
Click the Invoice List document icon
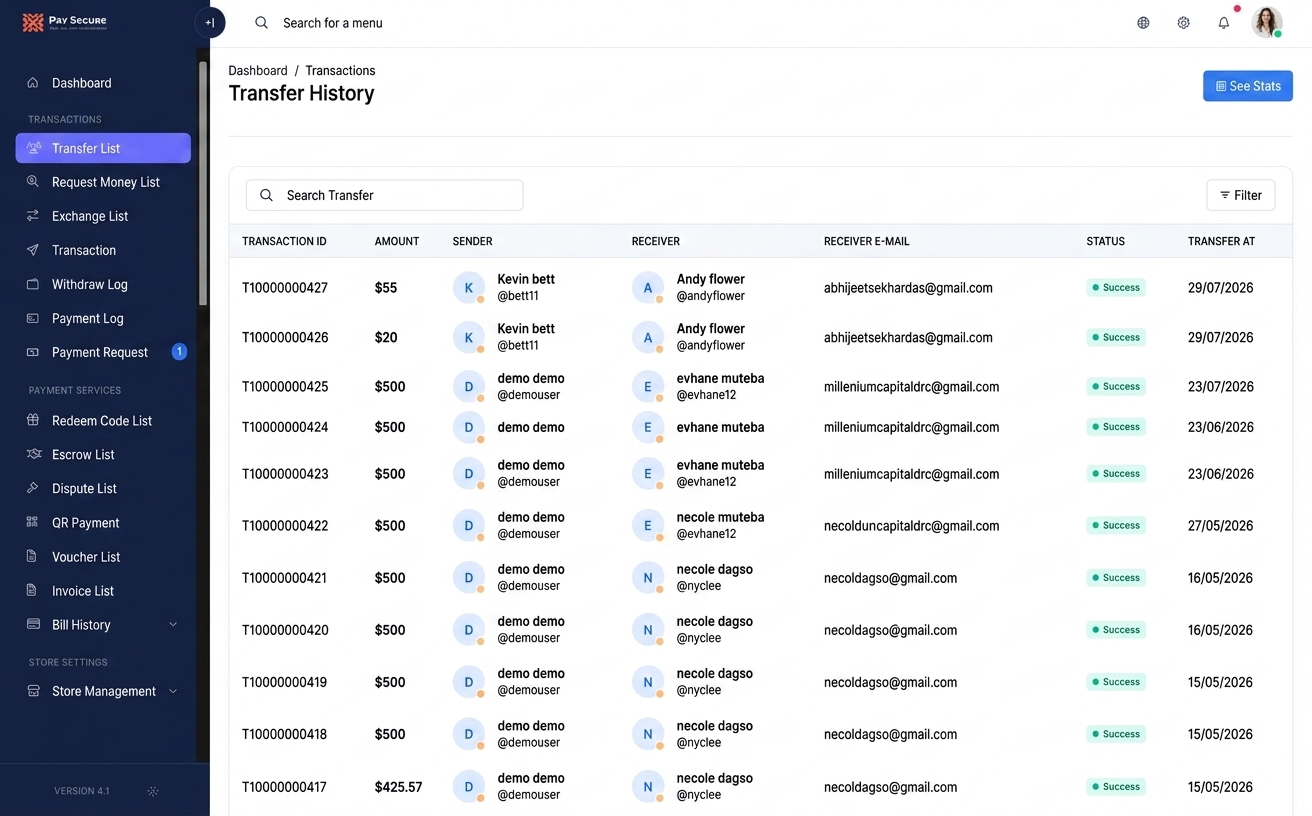[33, 591]
